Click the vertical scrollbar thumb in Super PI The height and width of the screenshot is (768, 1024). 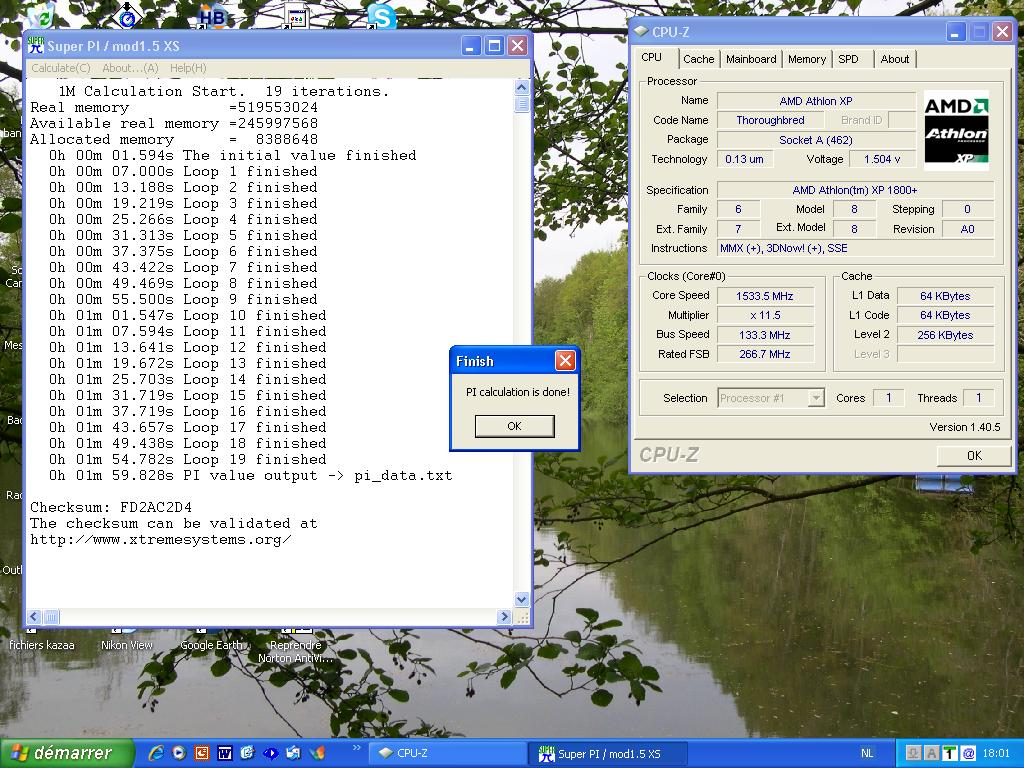(521, 104)
